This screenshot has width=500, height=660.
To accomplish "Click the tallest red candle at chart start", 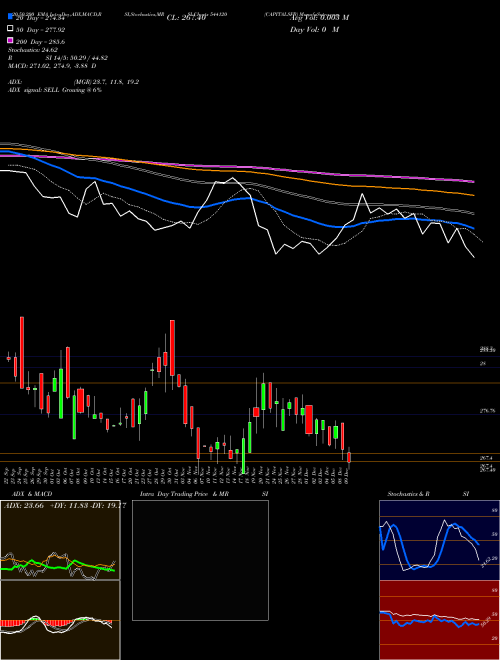I will pyautogui.click(x=22, y=352).
